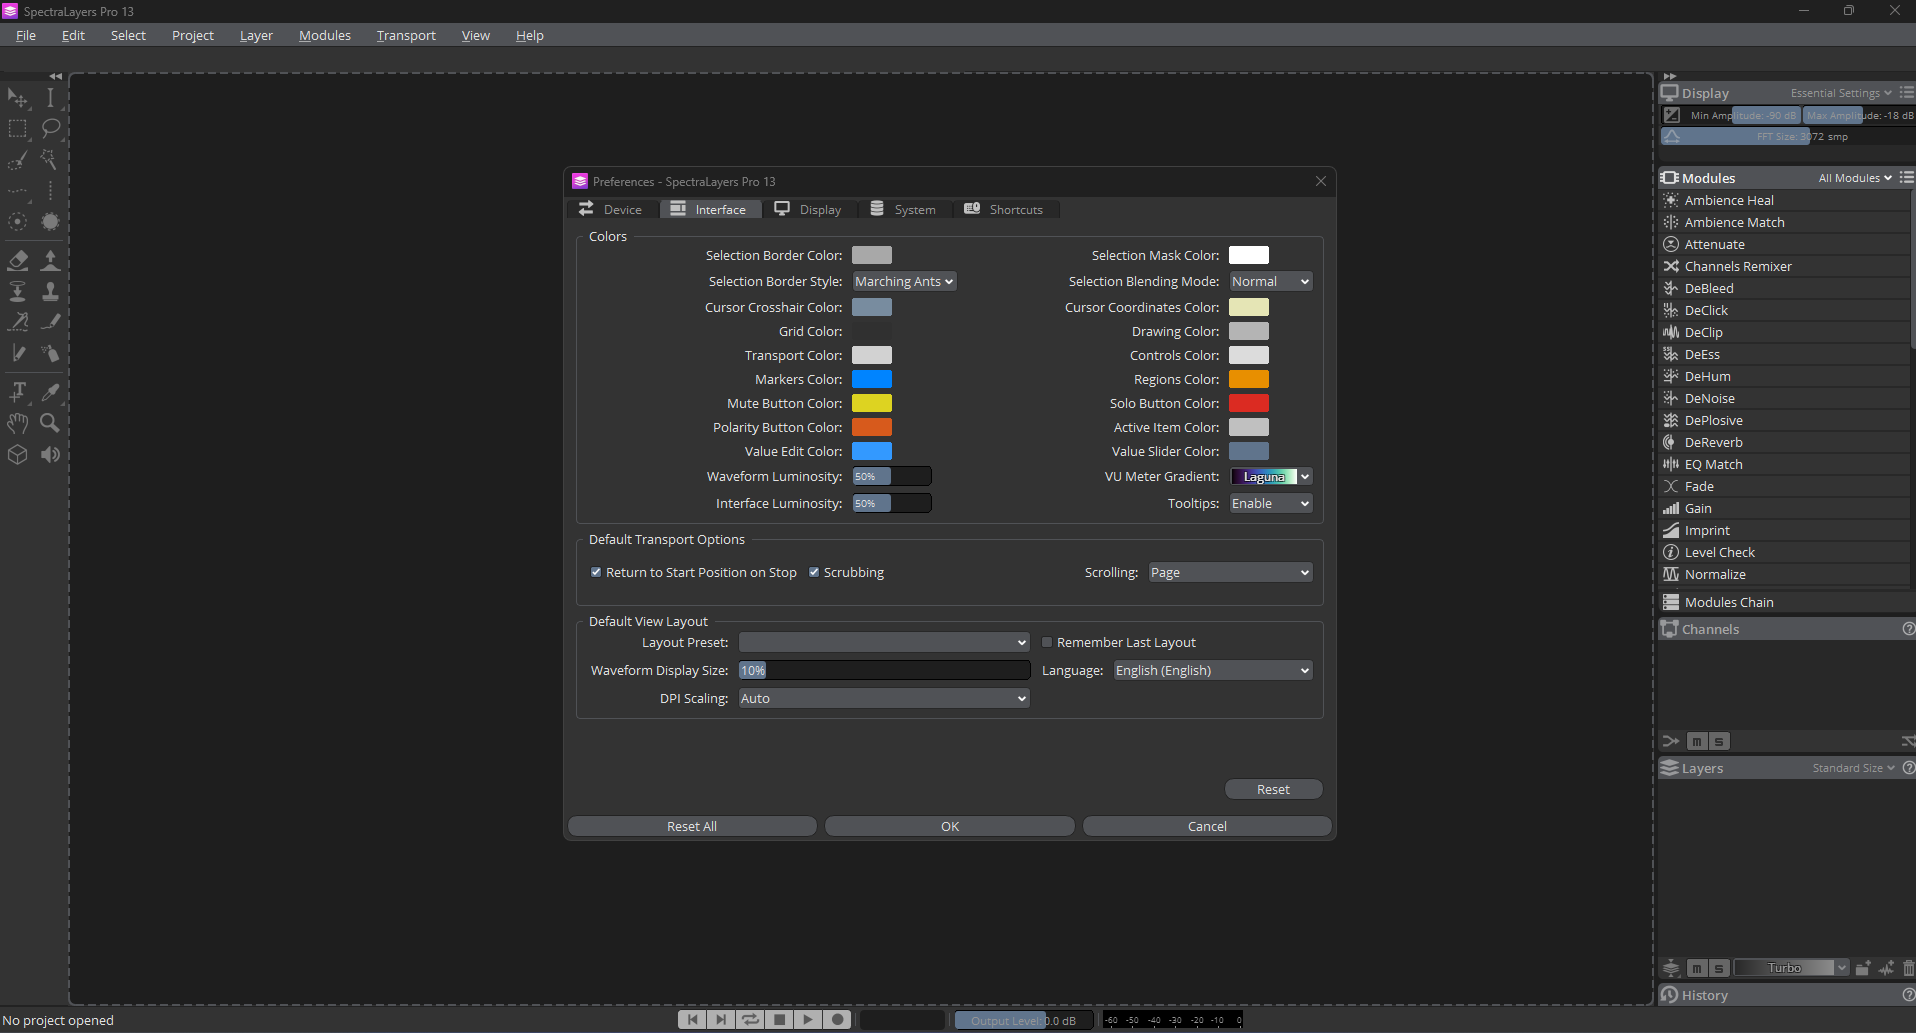
Task: Click the Cancel button
Action: (x=1207, y=827)
